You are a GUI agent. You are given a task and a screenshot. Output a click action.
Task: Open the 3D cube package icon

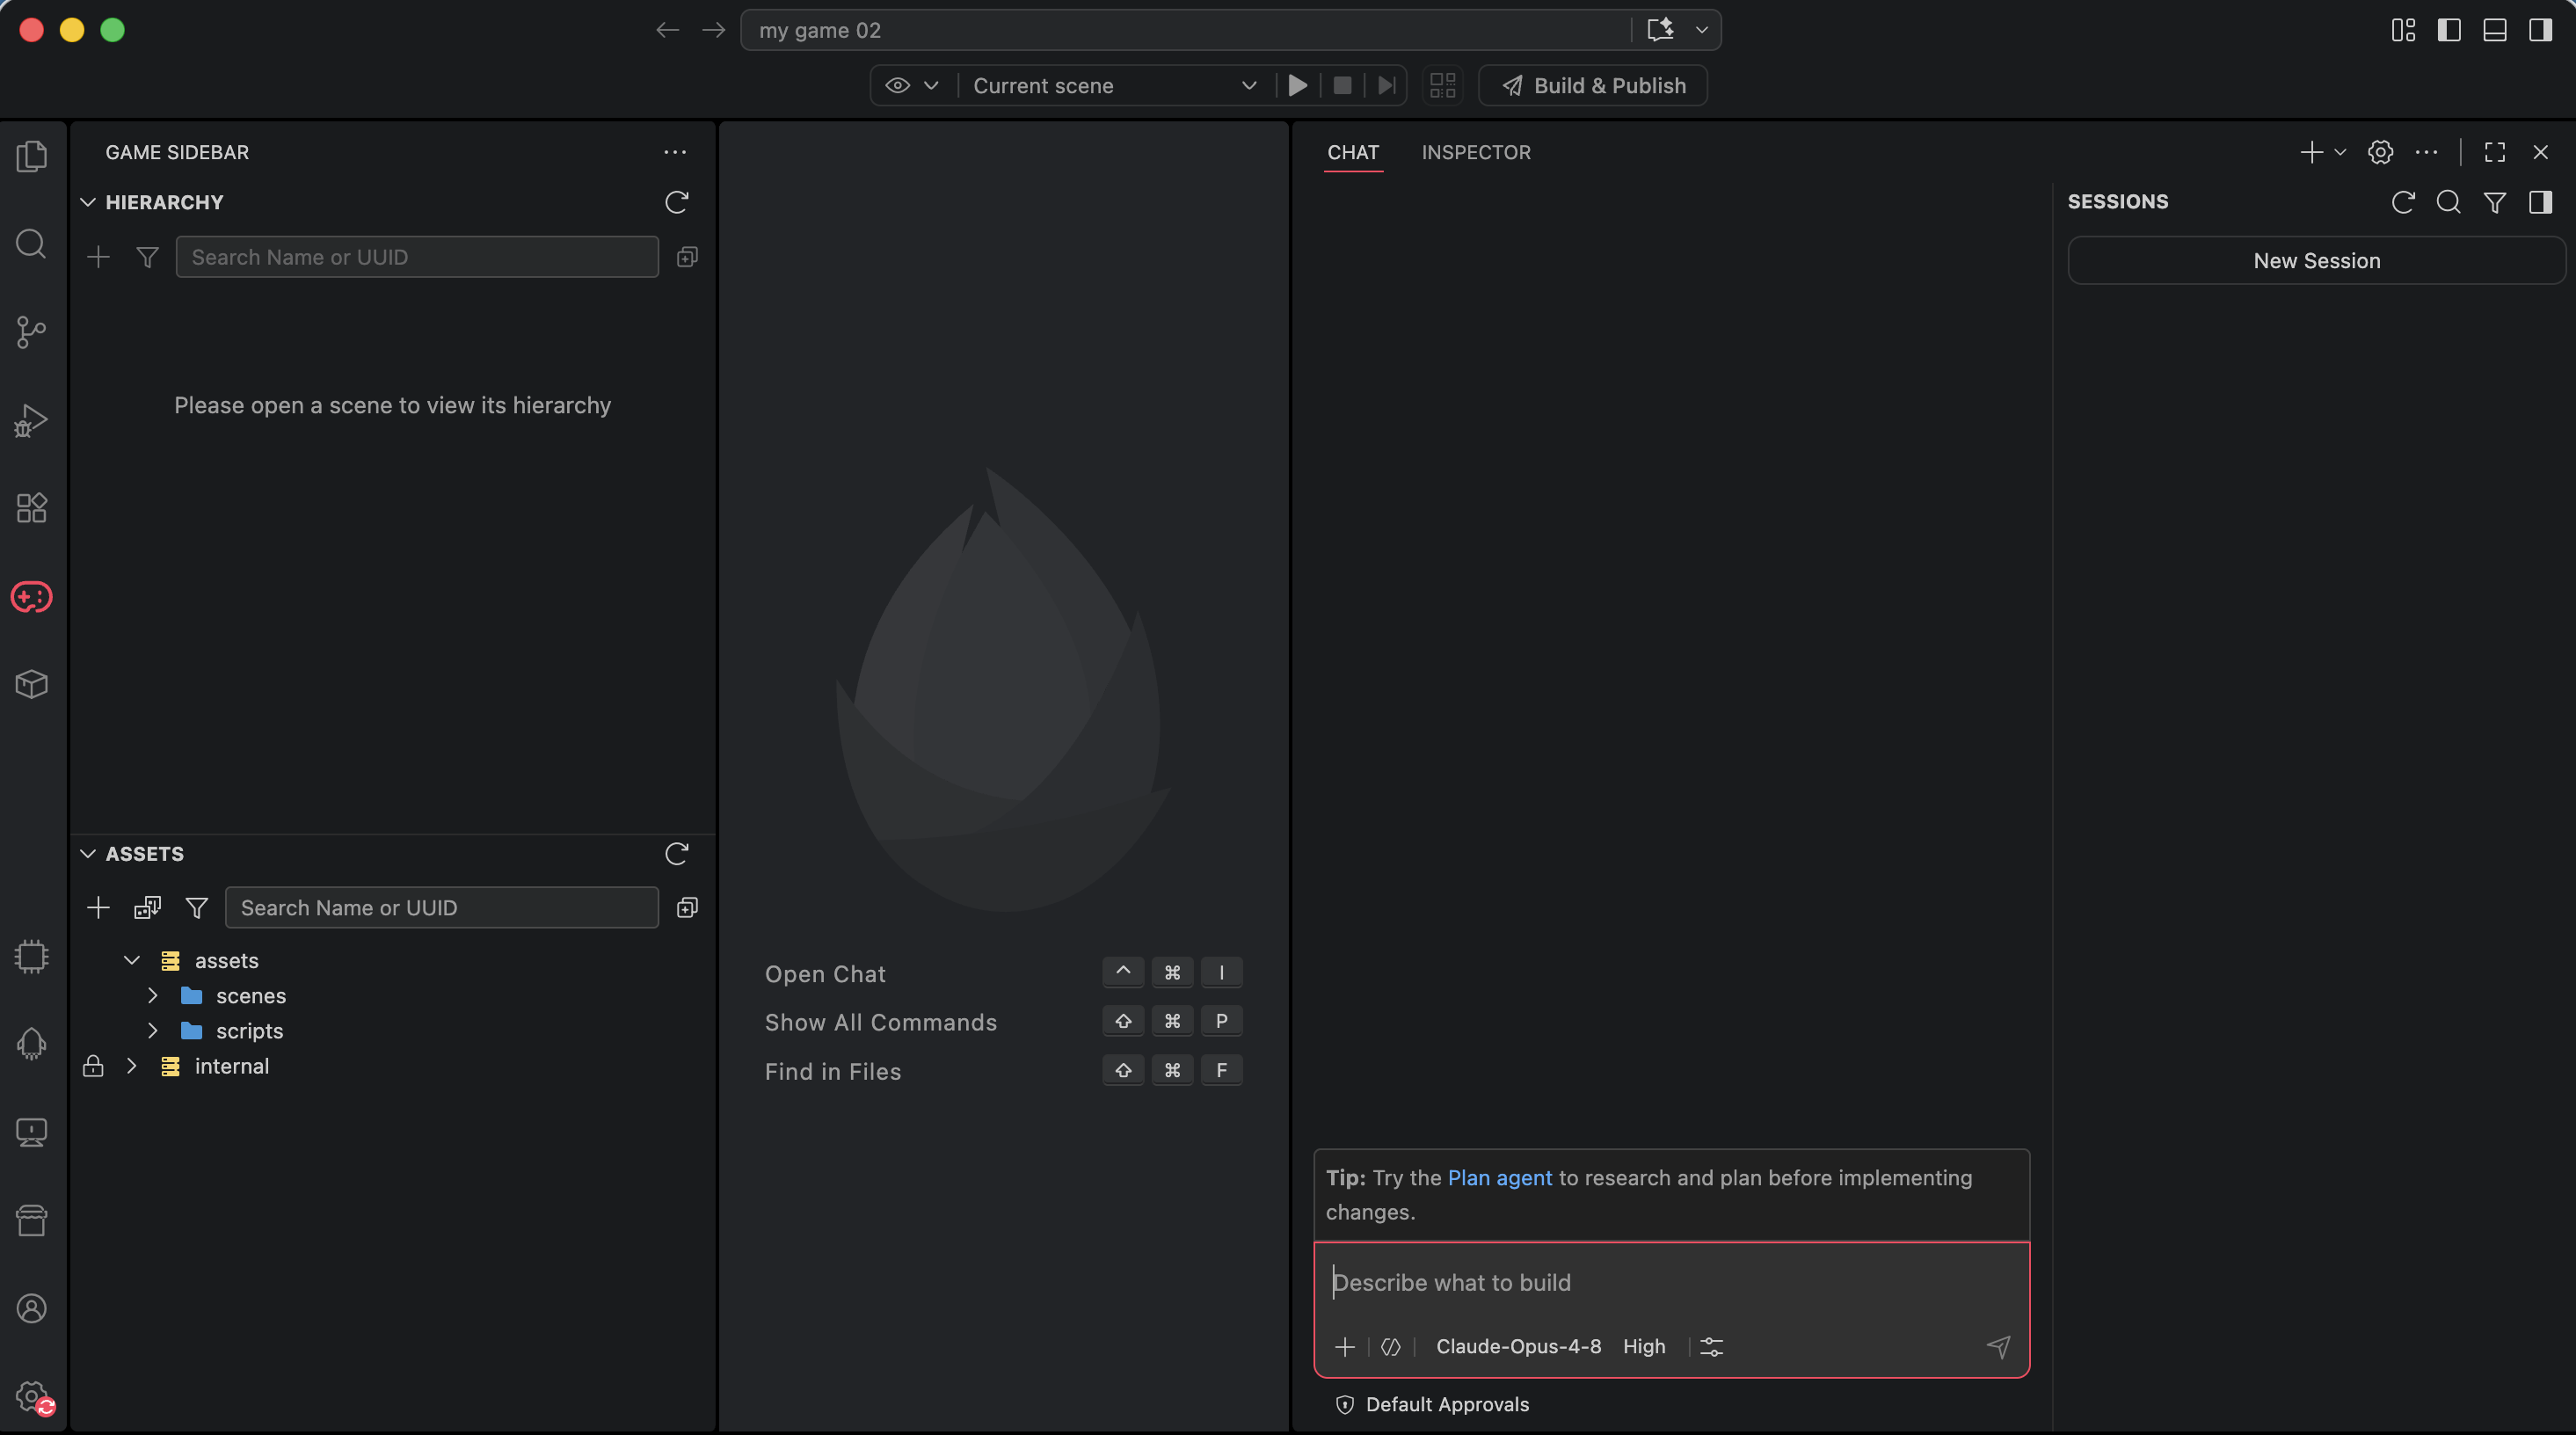pos(32,684)
